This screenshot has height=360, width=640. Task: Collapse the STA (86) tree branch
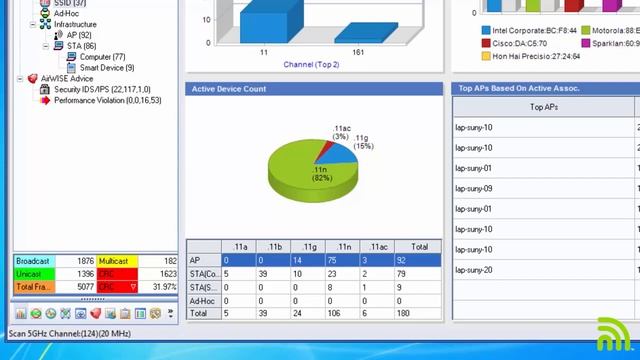coord(46,46)
